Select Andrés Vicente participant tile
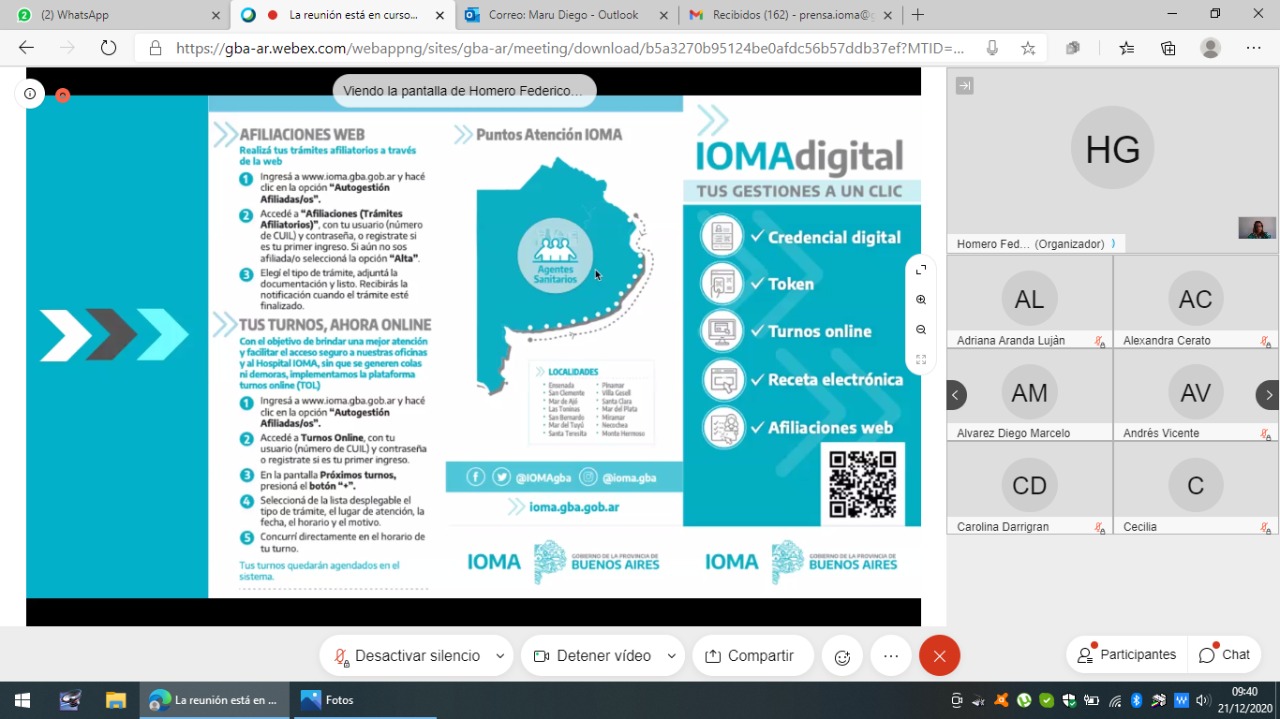The height and width of the screenshot is (719, 1280). pos(1196,395)
